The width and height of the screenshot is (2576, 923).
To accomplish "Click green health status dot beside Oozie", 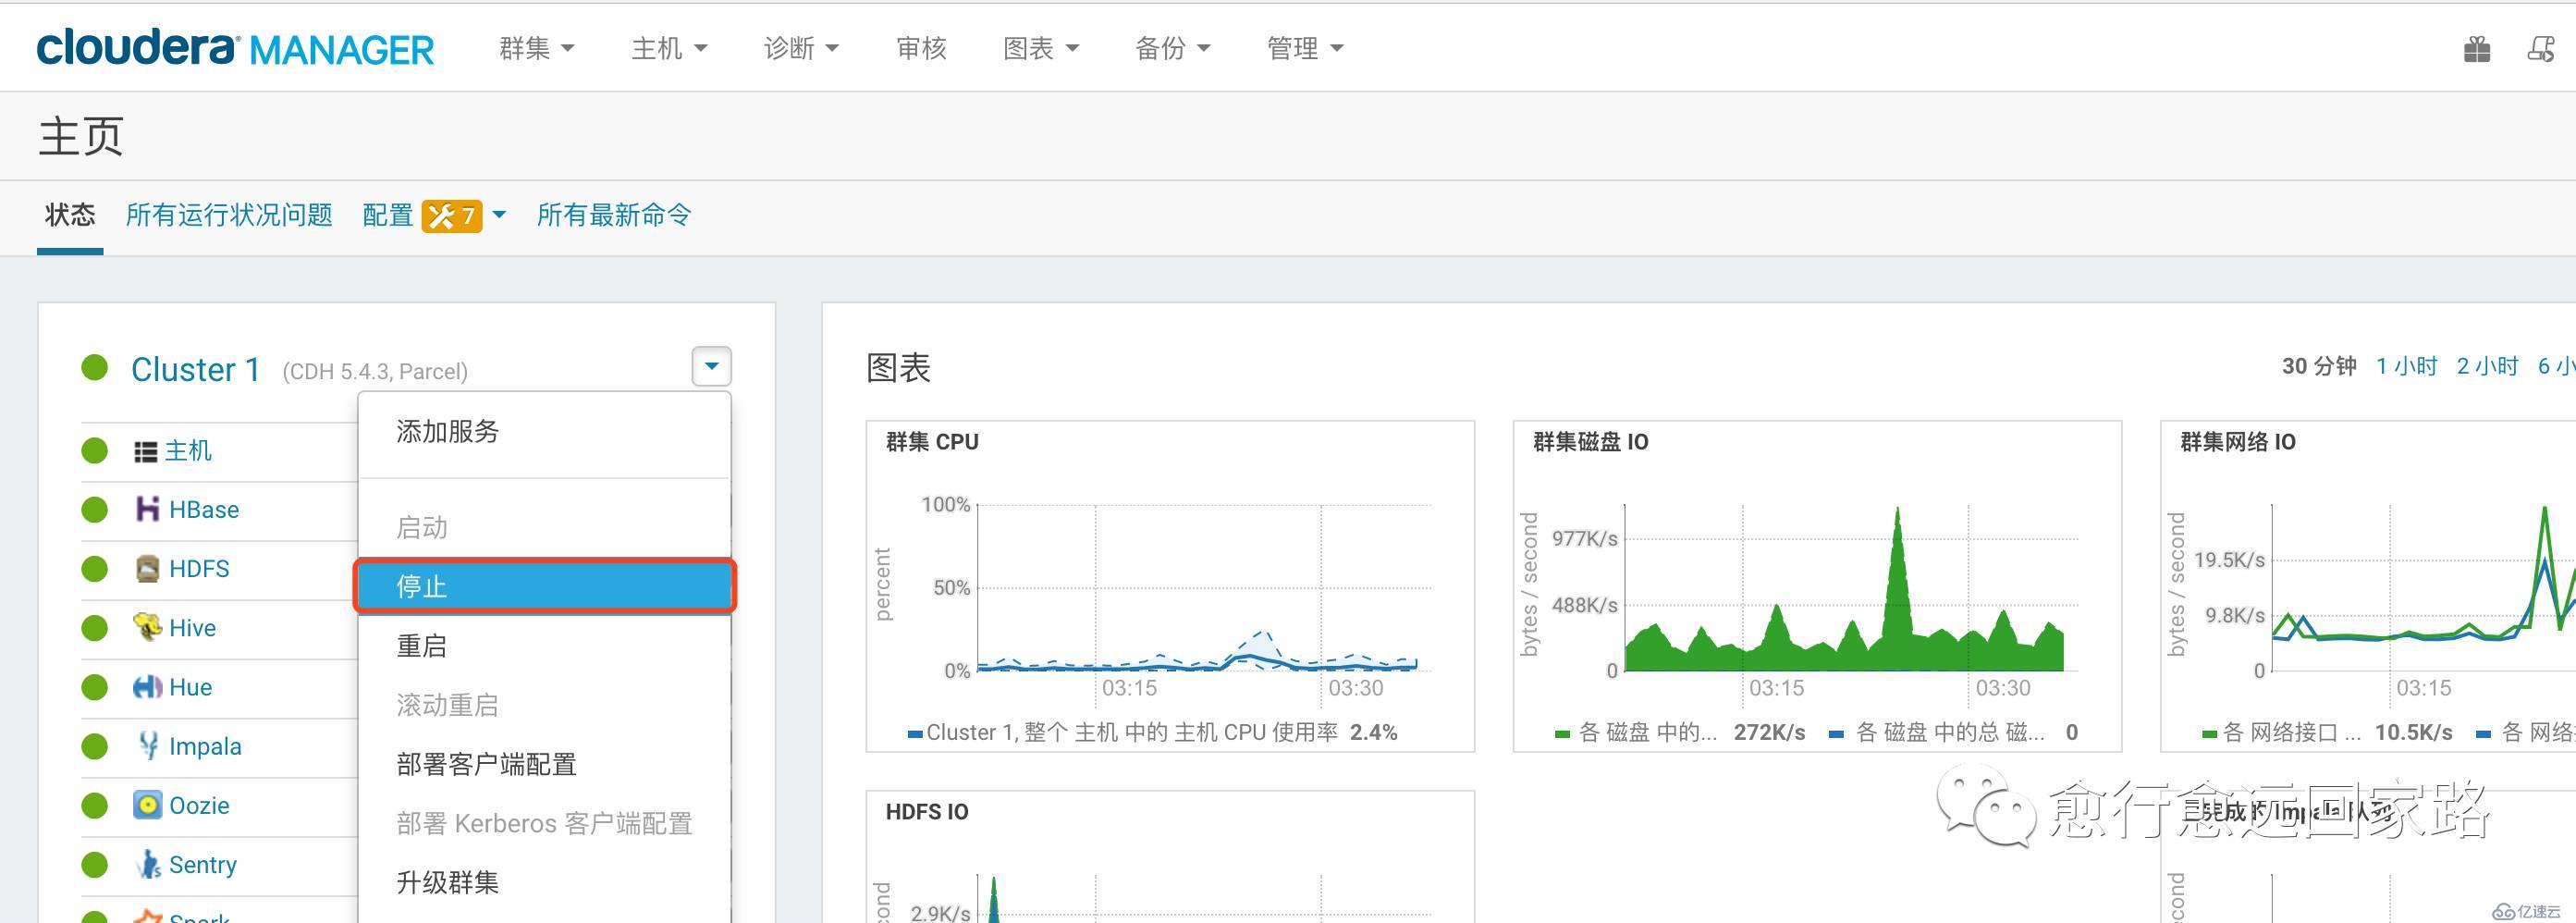I will (x=95, y=804).
